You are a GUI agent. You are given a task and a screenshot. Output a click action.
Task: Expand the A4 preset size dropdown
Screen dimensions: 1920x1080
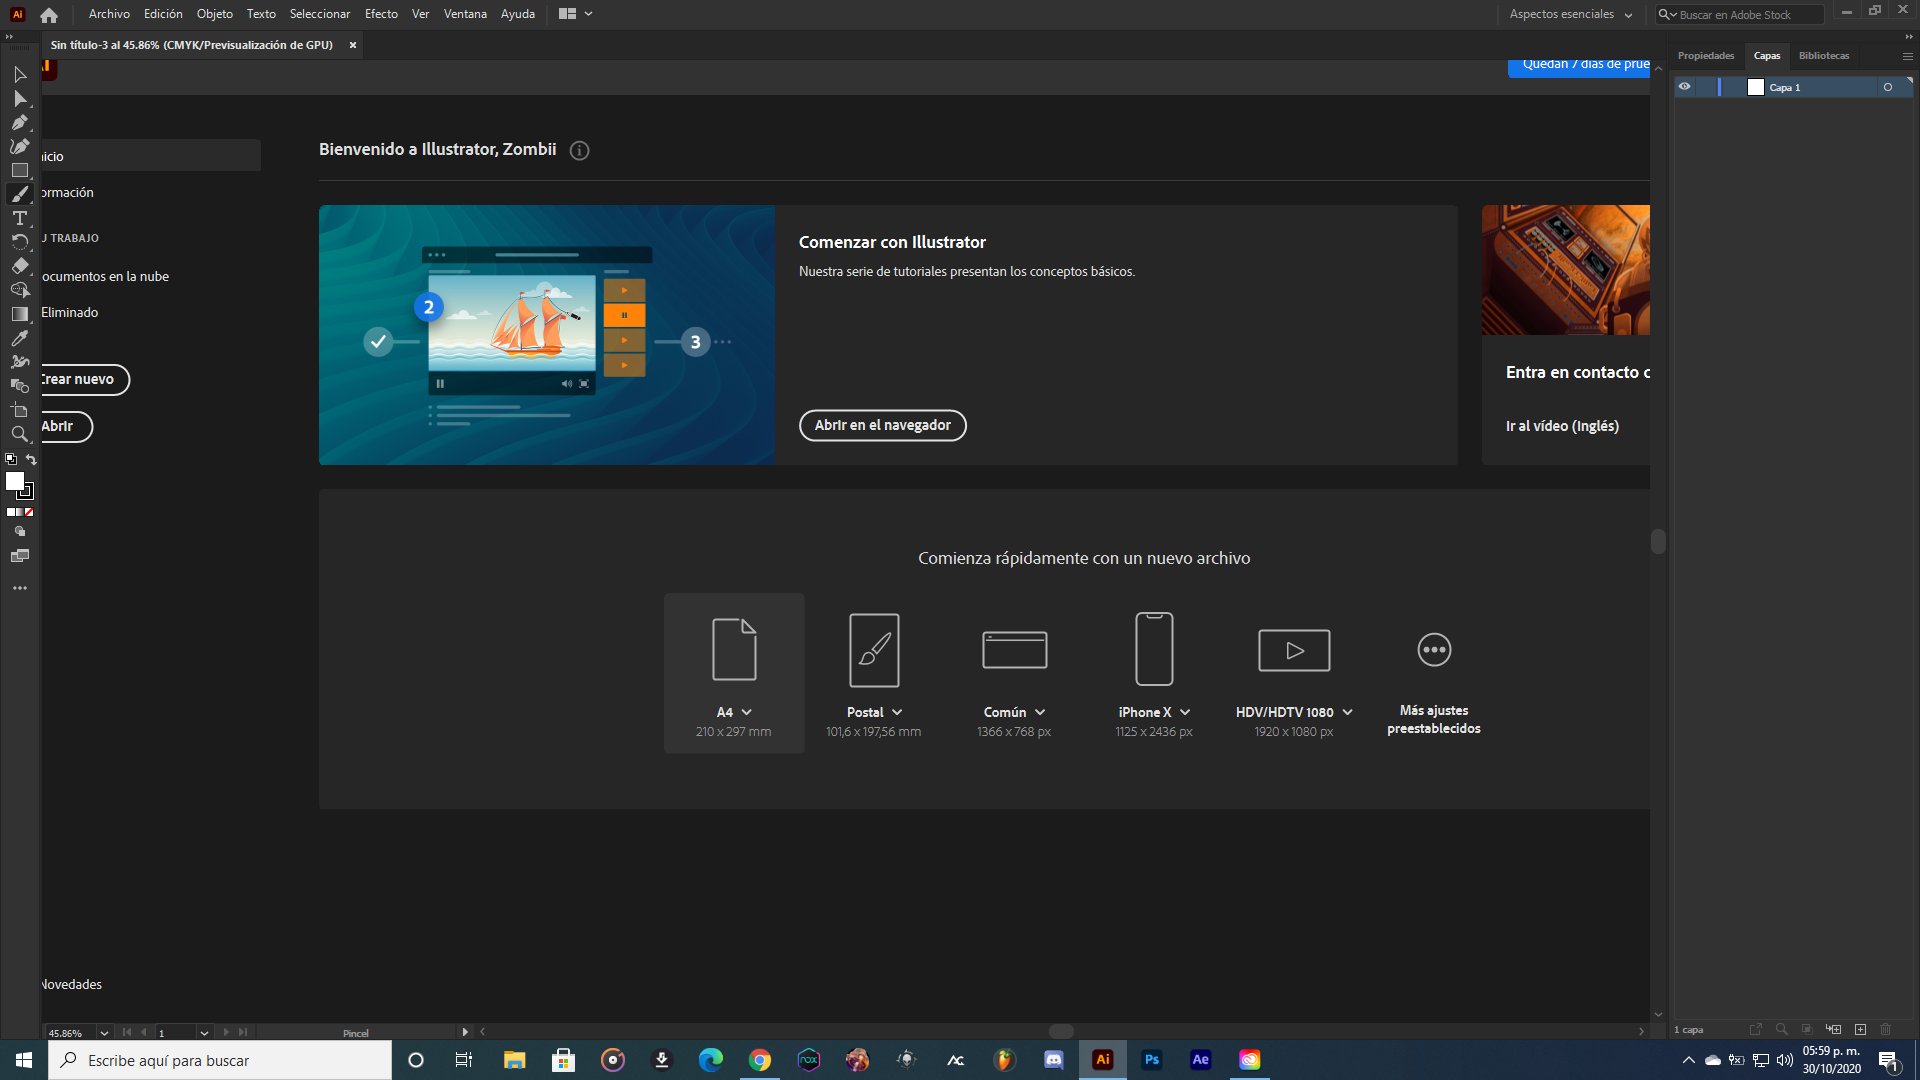(x=747, y=712)
